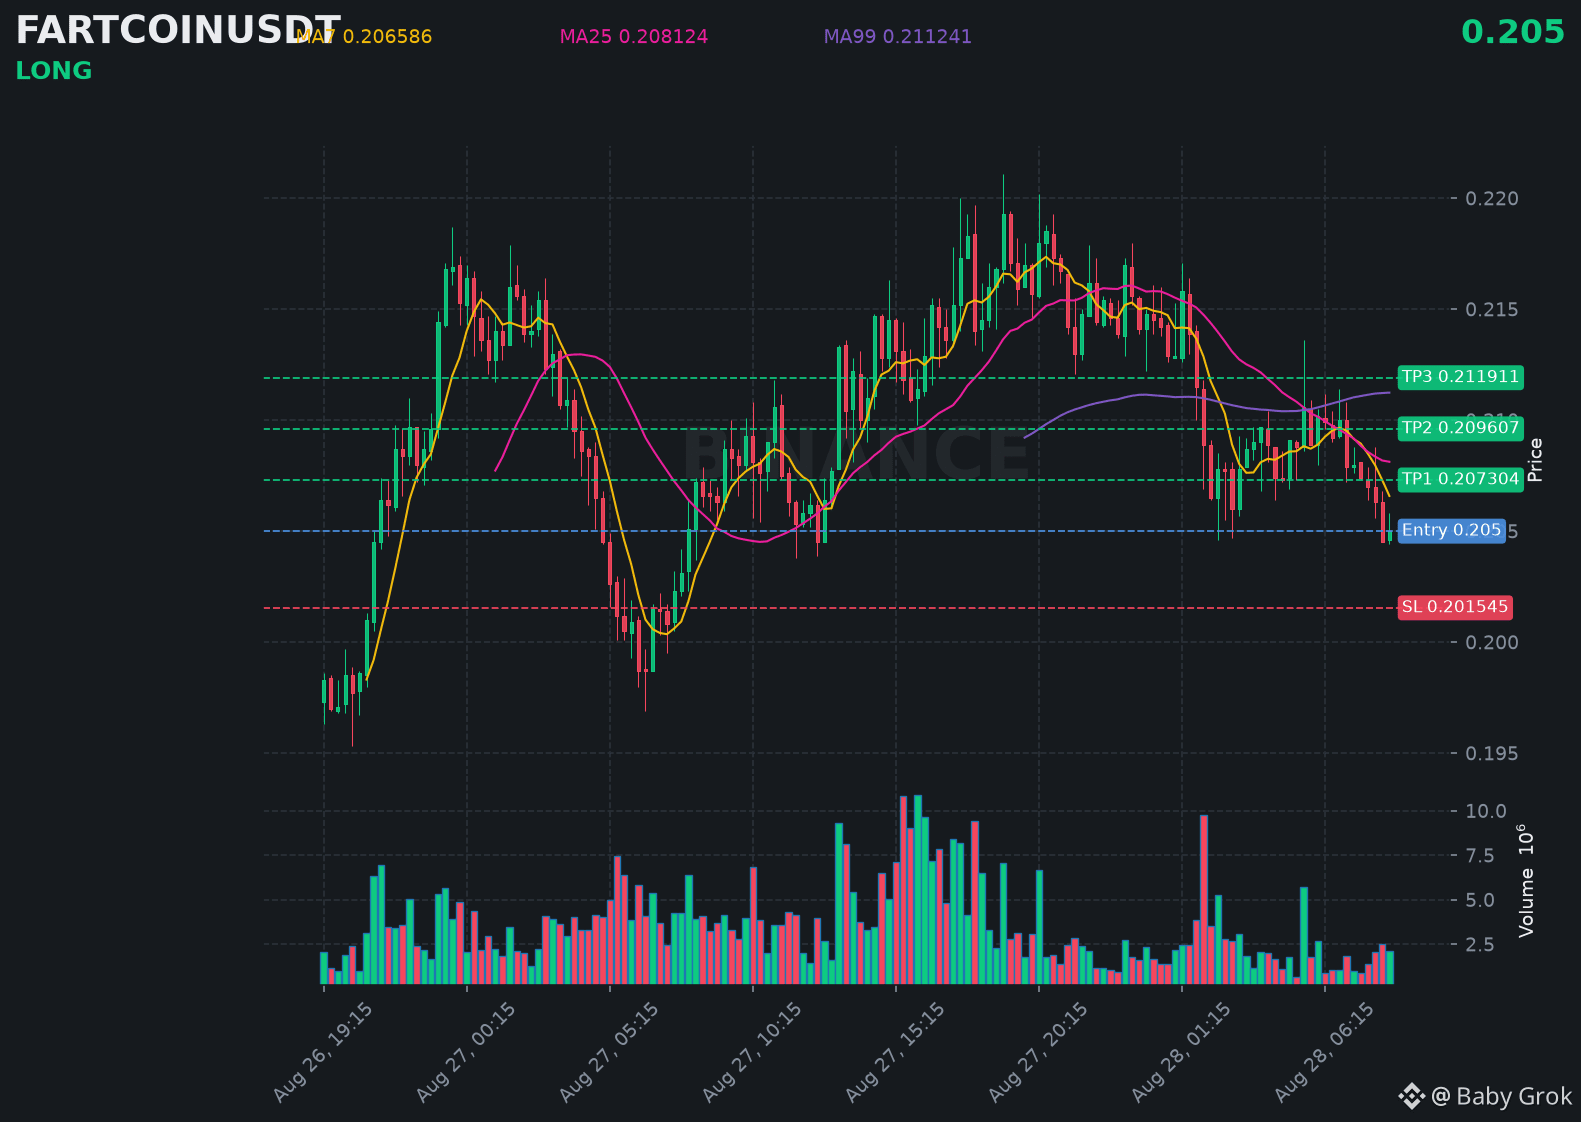Select the MA7 0.206586 legend entry
This screenshot has height=1122, width=1581.
click(x=364, y=37)
